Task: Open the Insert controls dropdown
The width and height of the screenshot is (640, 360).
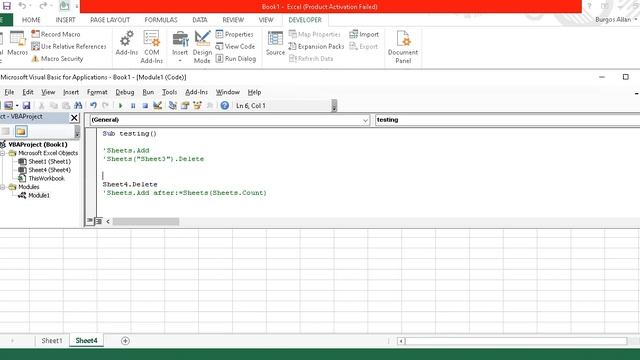Action: click(180, 47)
